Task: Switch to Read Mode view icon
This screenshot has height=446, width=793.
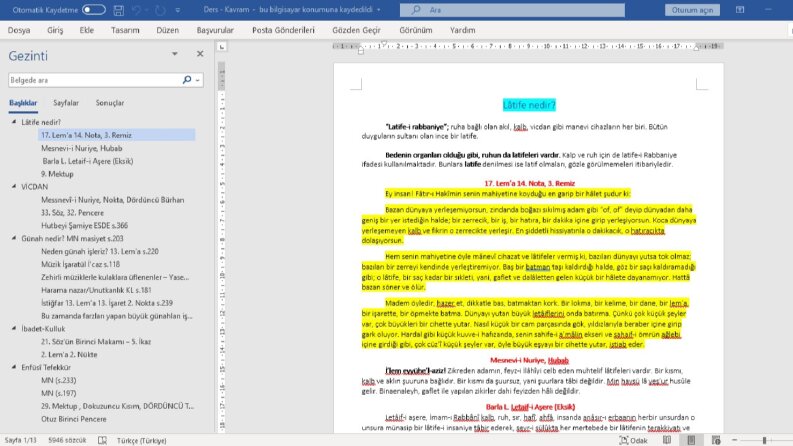Action: tap(667, 440)
